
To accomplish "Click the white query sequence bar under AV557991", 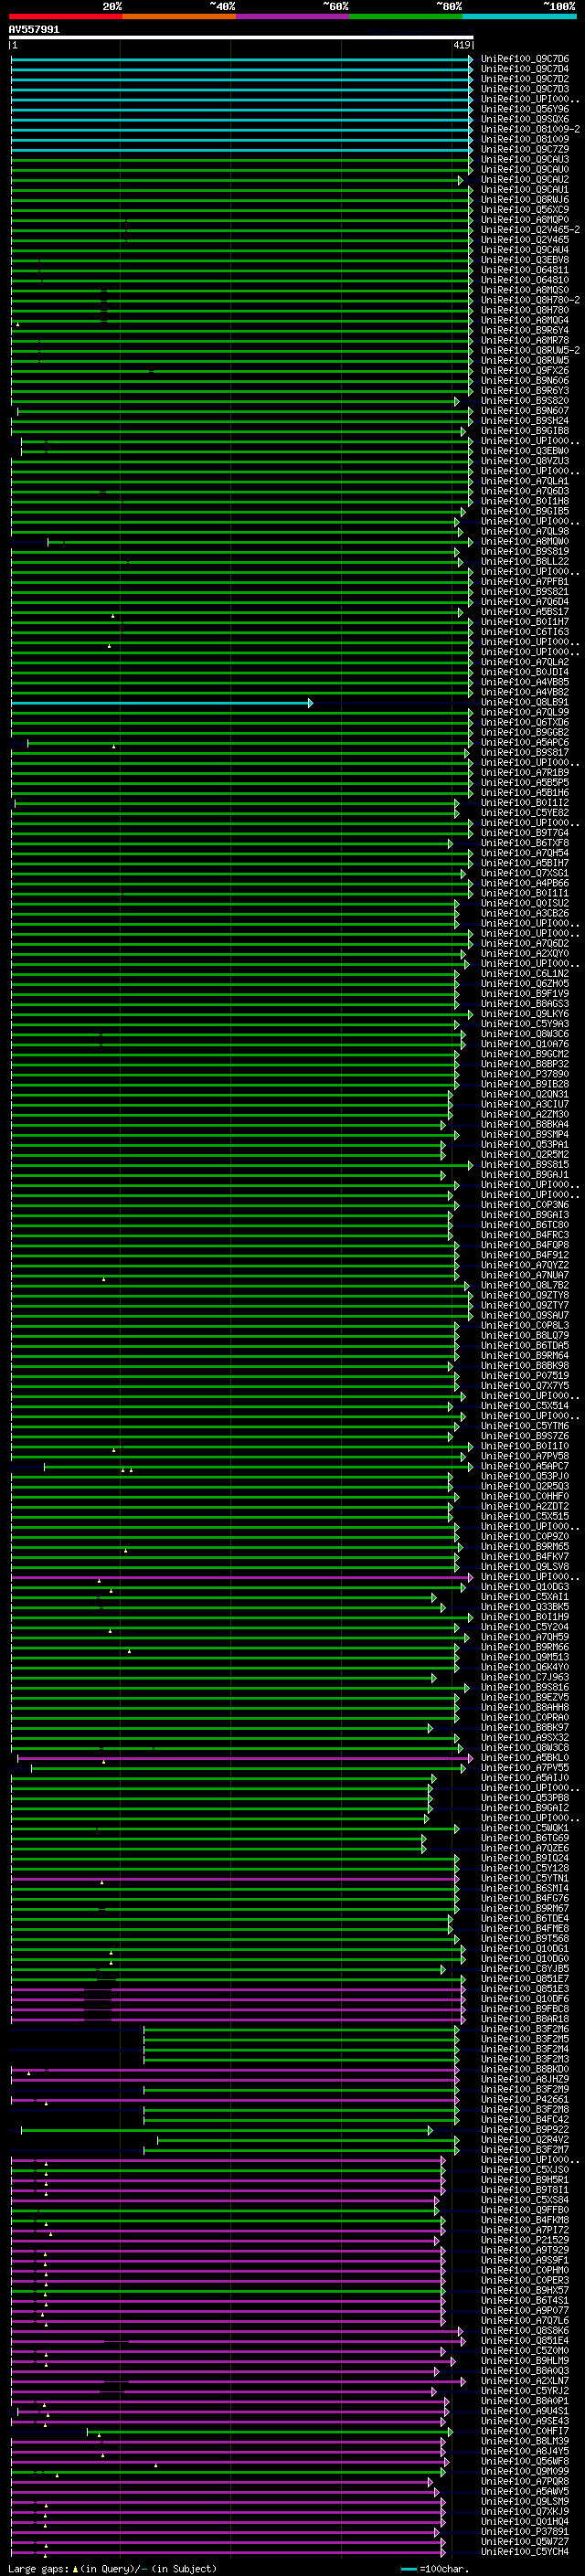I will tap(241, 38).
